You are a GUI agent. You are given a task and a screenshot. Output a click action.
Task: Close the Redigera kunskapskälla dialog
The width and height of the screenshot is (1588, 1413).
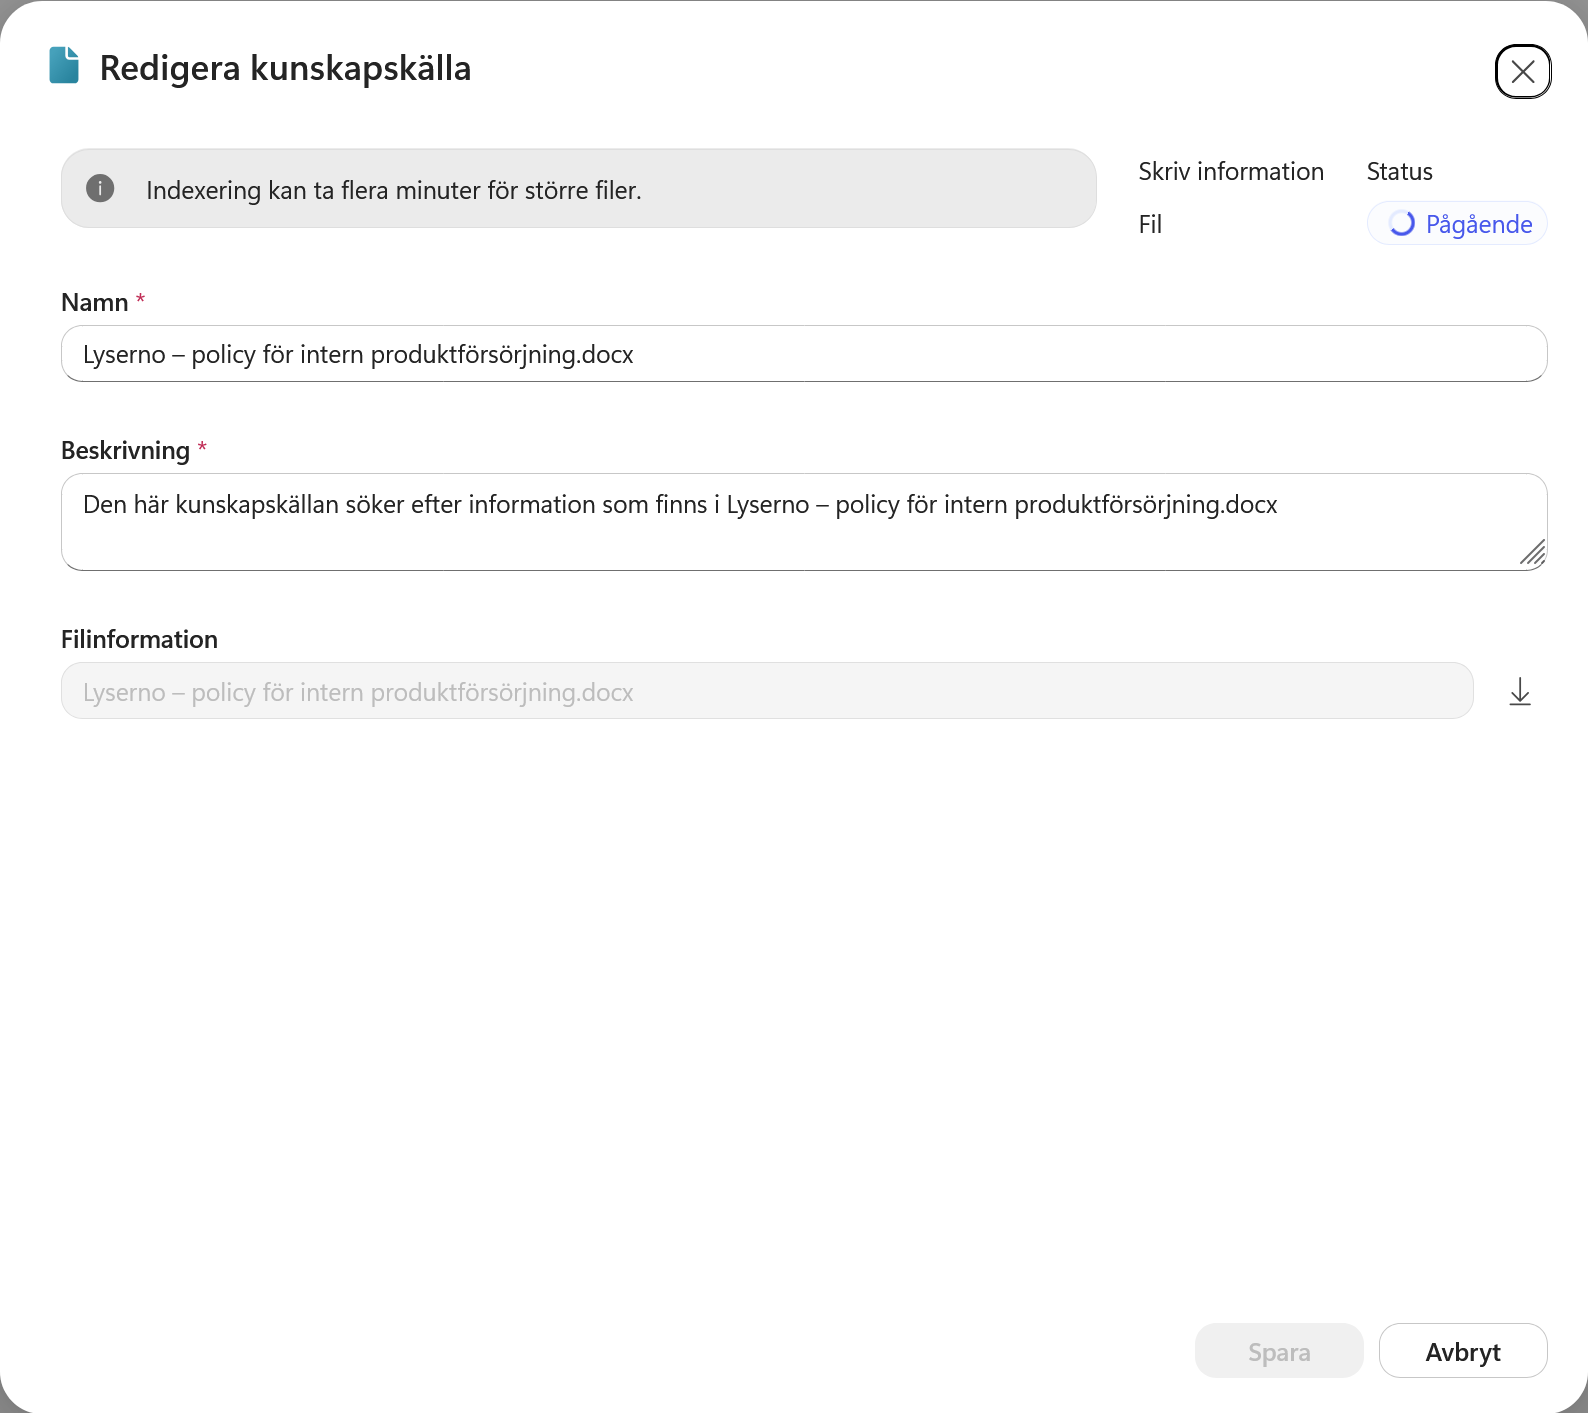click(1522, 72)
